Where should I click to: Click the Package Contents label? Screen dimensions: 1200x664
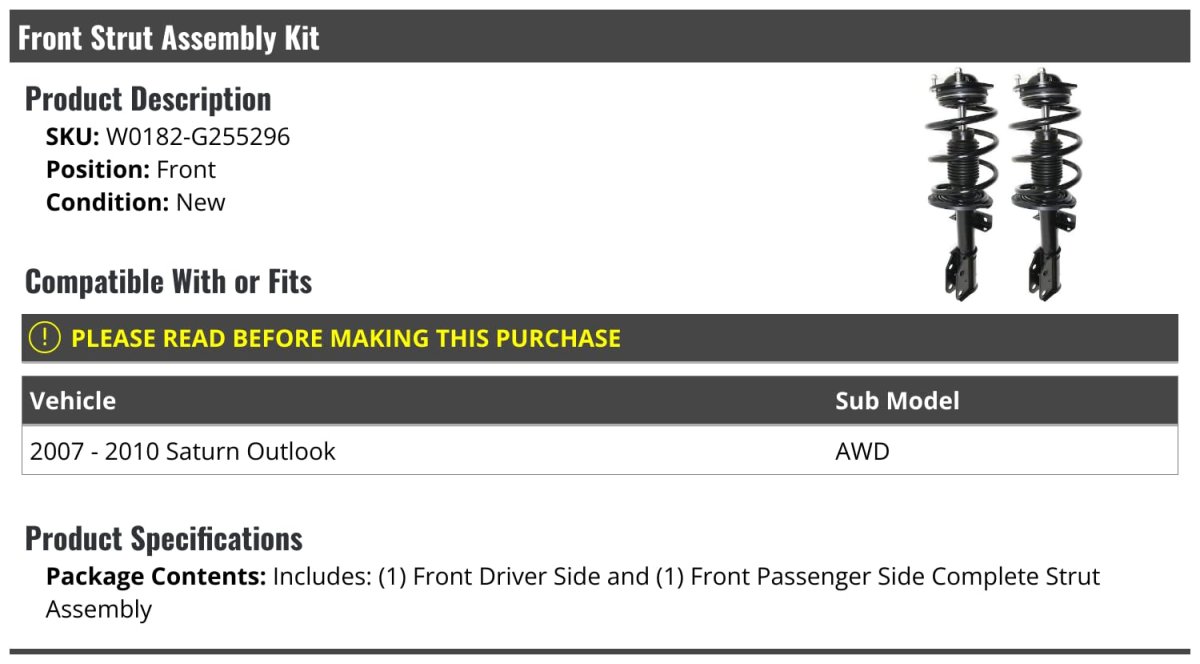tap(155, 577)
